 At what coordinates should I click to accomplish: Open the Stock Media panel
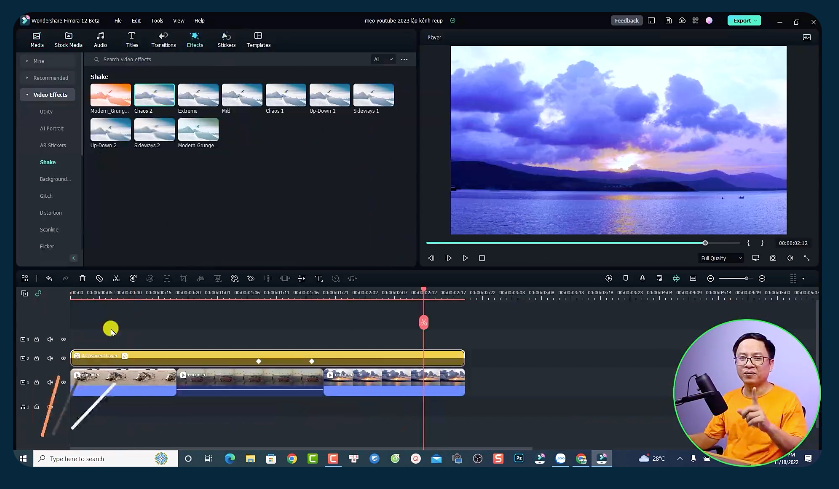68,39
